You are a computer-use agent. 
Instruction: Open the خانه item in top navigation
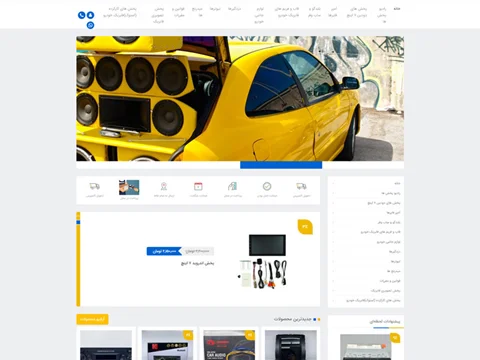pyautogui.click(x=397, y=9)
